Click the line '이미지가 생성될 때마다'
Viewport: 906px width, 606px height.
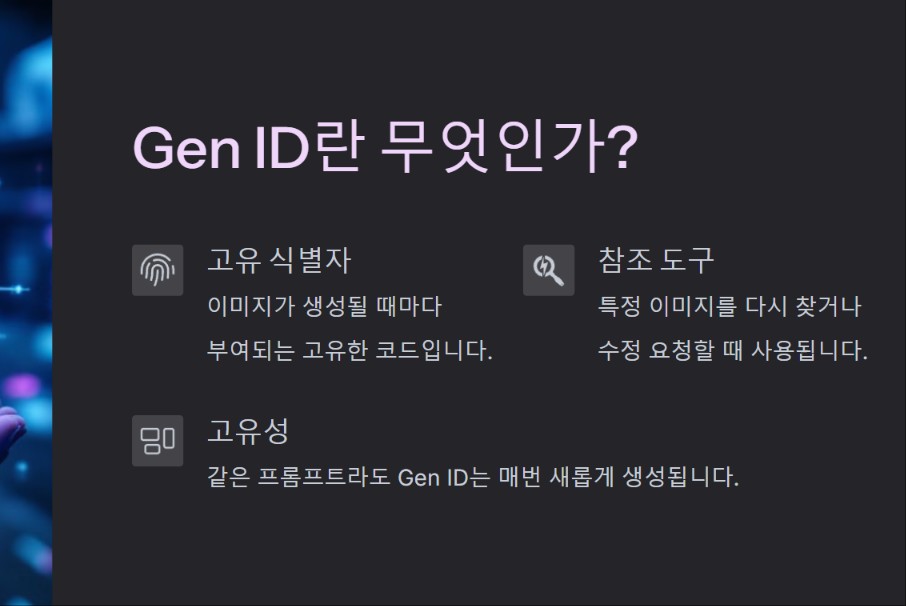coord(324,306)
